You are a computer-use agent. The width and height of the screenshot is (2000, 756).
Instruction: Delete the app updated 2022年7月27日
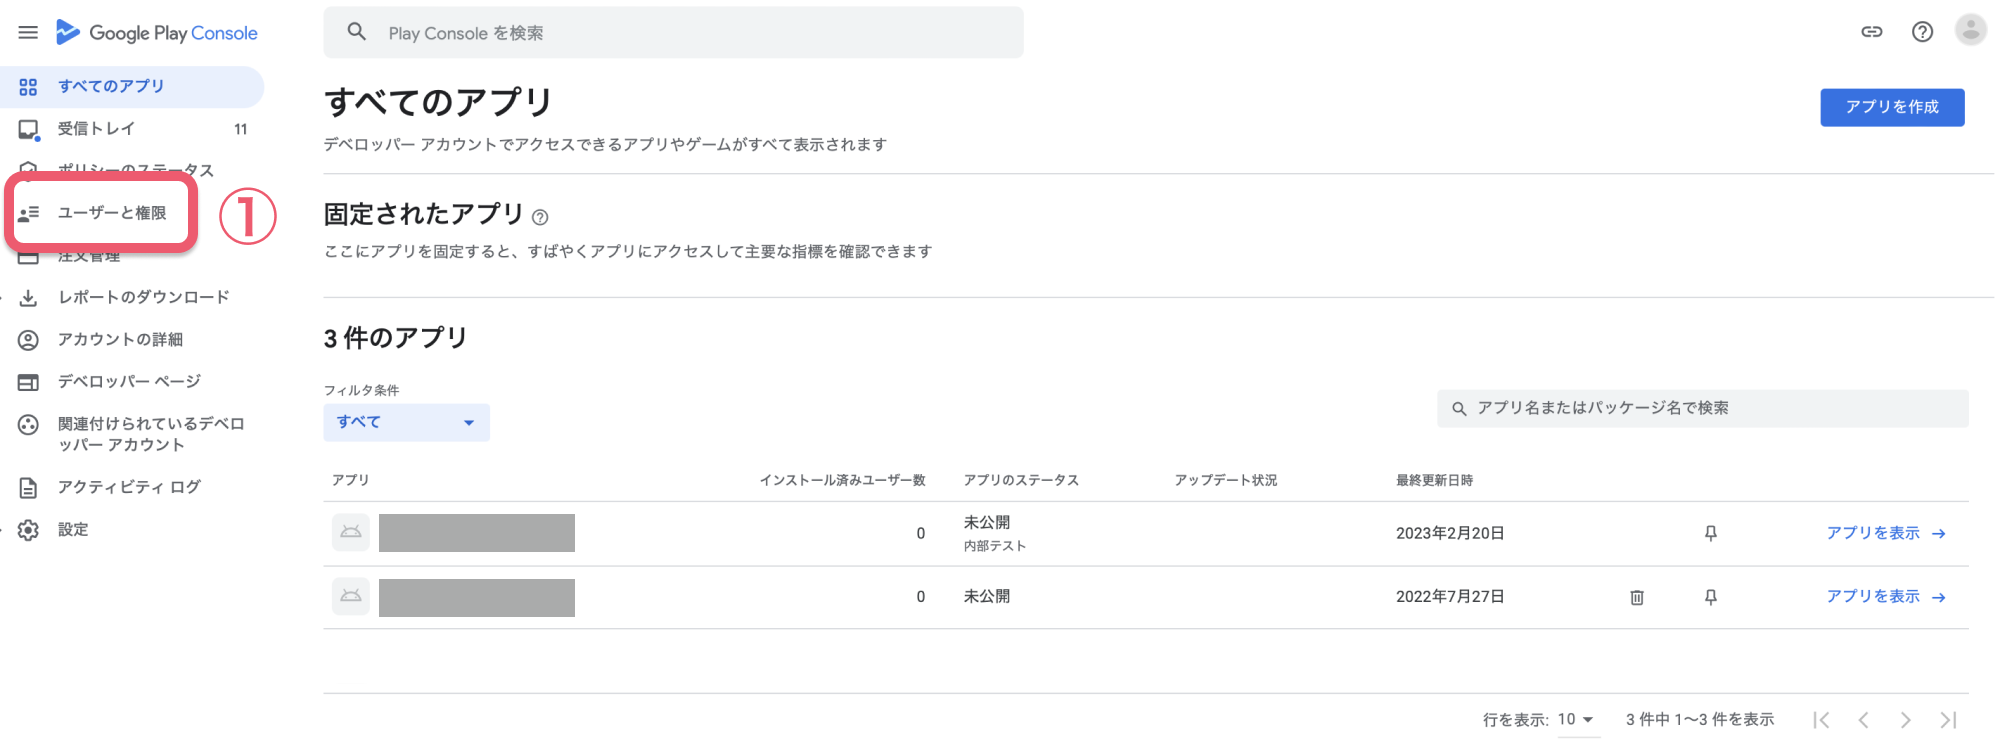1637,597
